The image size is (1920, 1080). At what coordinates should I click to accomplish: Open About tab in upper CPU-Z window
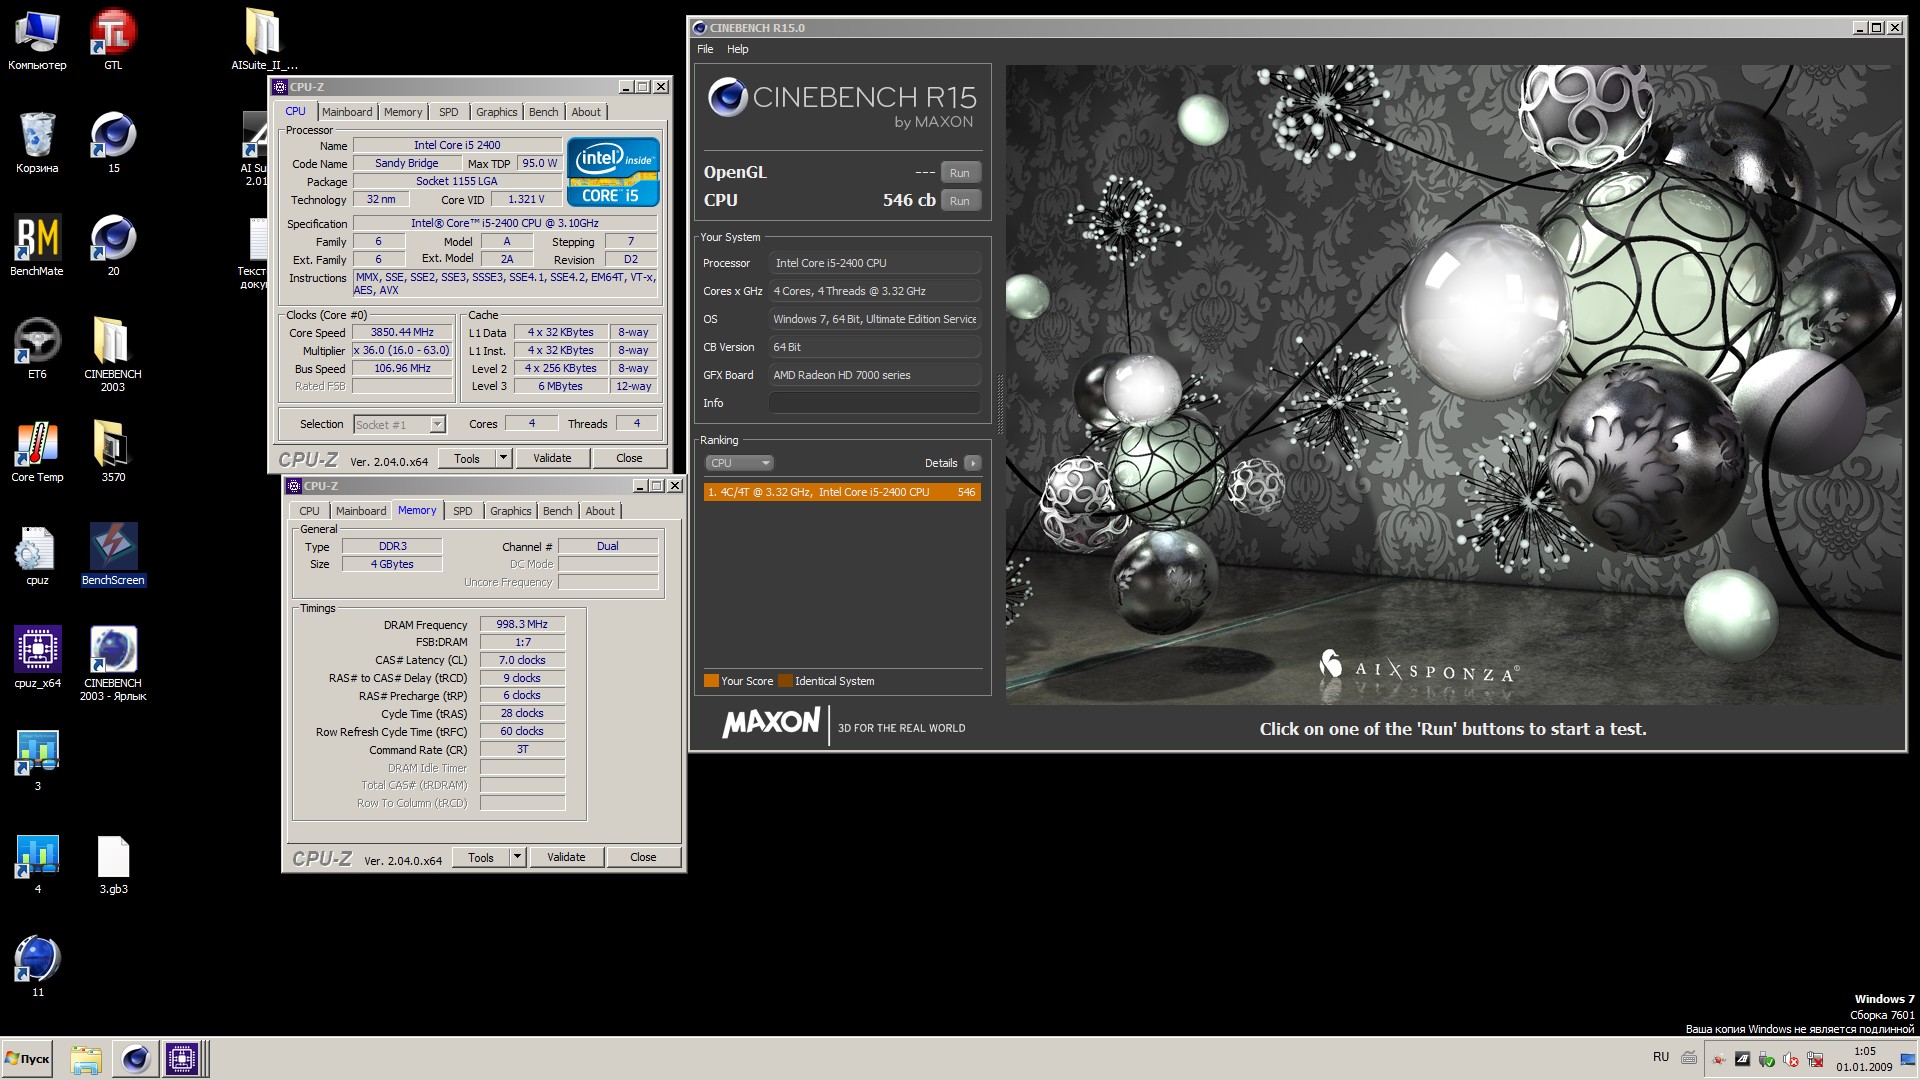[x=586, y=112]
